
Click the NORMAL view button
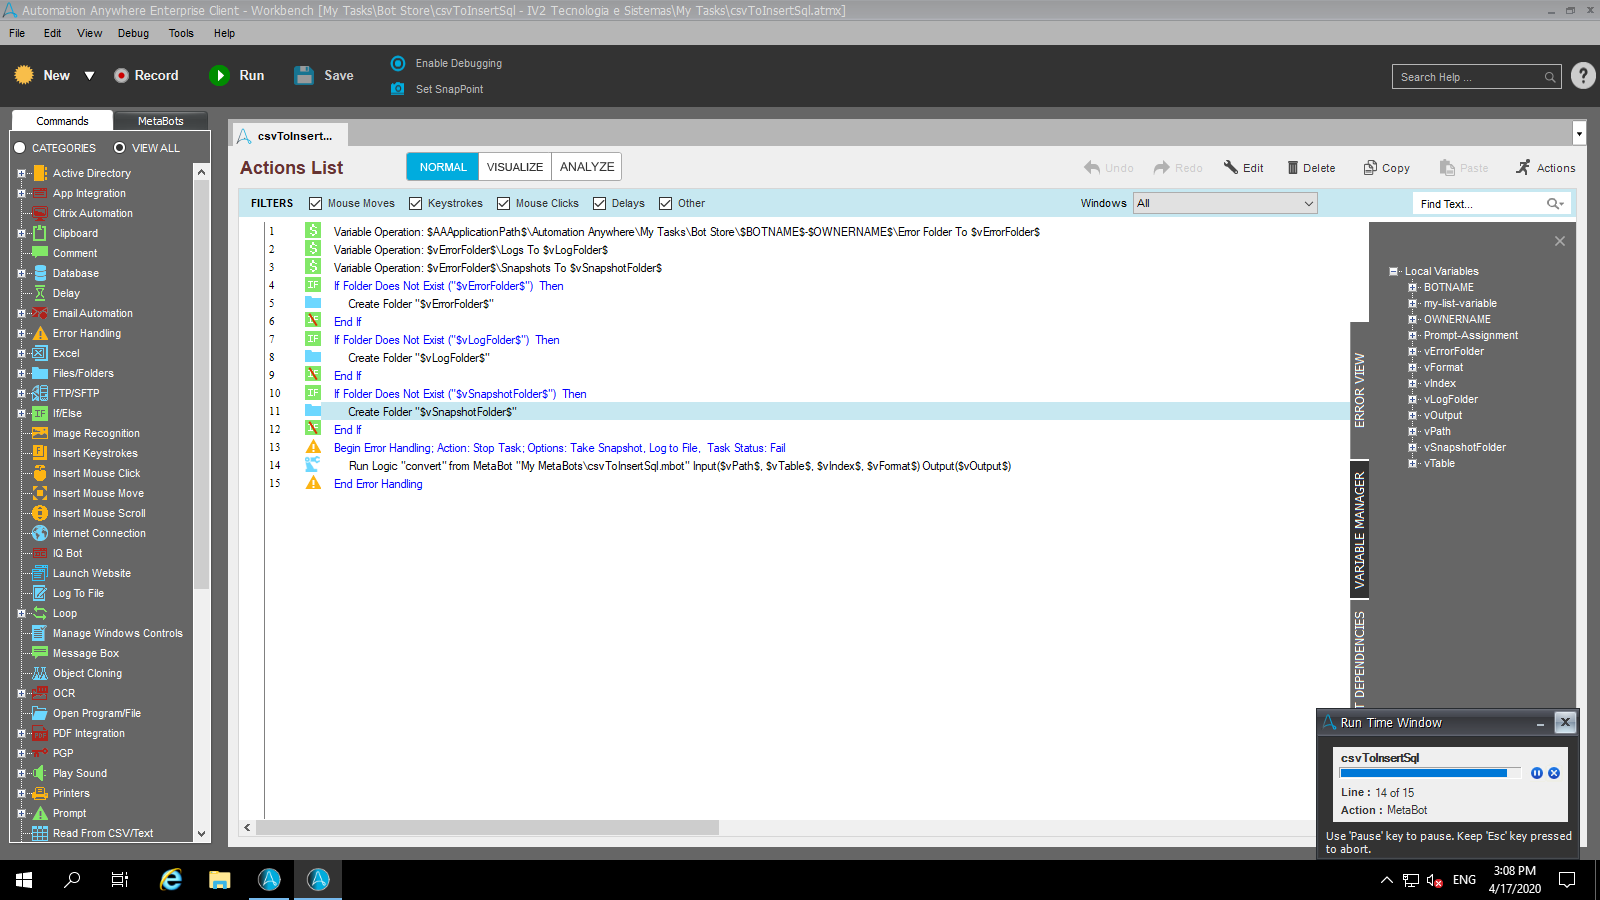tap(443, 167)
